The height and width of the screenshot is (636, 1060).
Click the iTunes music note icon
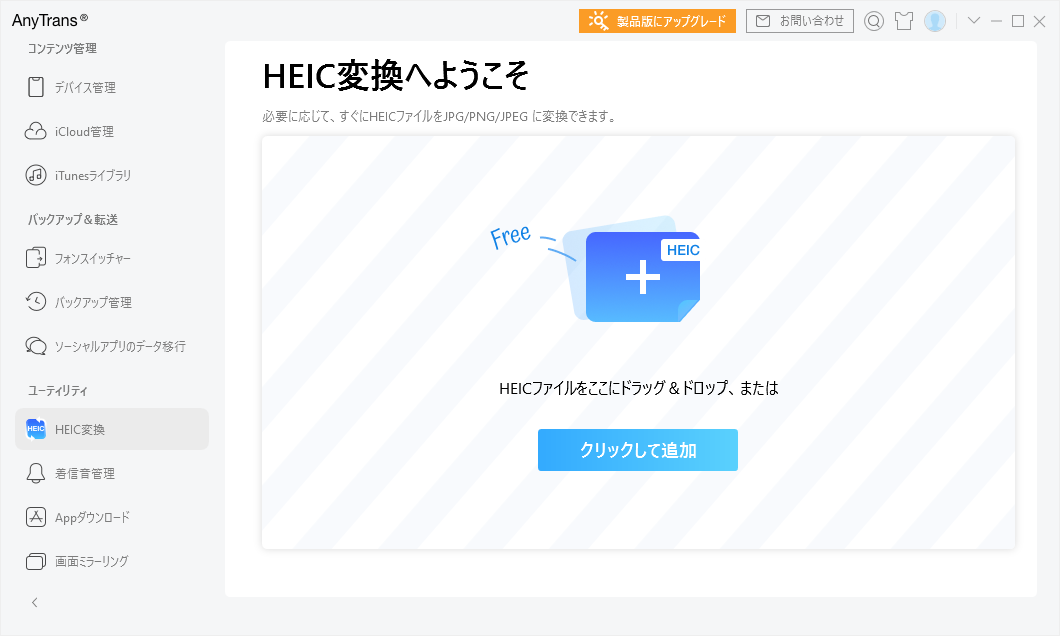36,175
